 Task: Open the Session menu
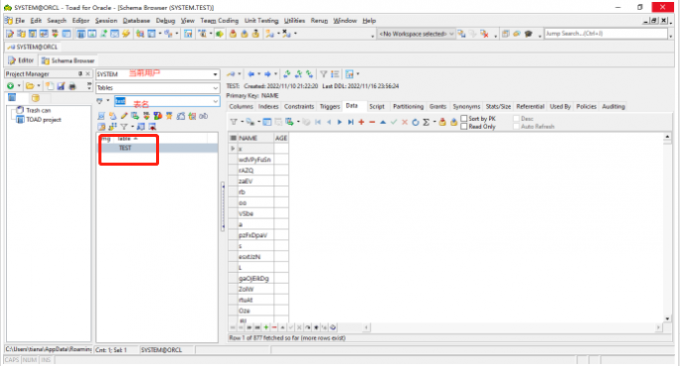tap(106, 20)
